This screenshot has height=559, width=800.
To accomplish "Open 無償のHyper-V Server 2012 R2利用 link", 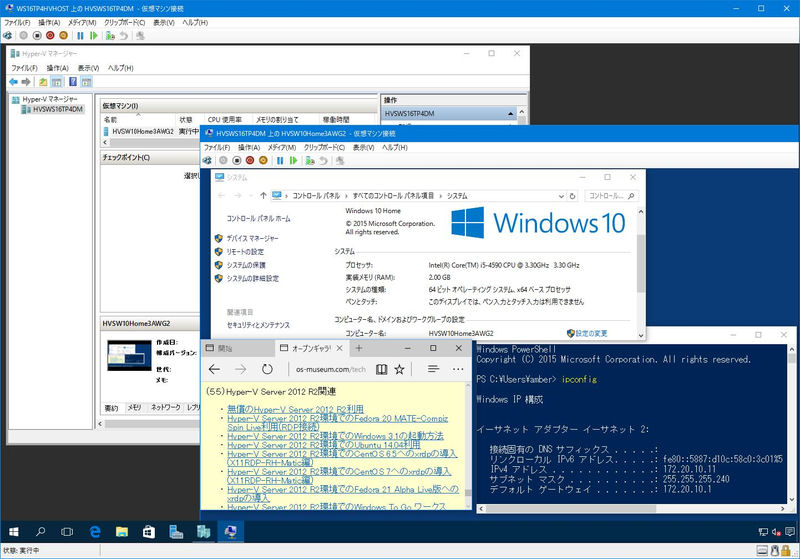I will (x=295, y=409).
